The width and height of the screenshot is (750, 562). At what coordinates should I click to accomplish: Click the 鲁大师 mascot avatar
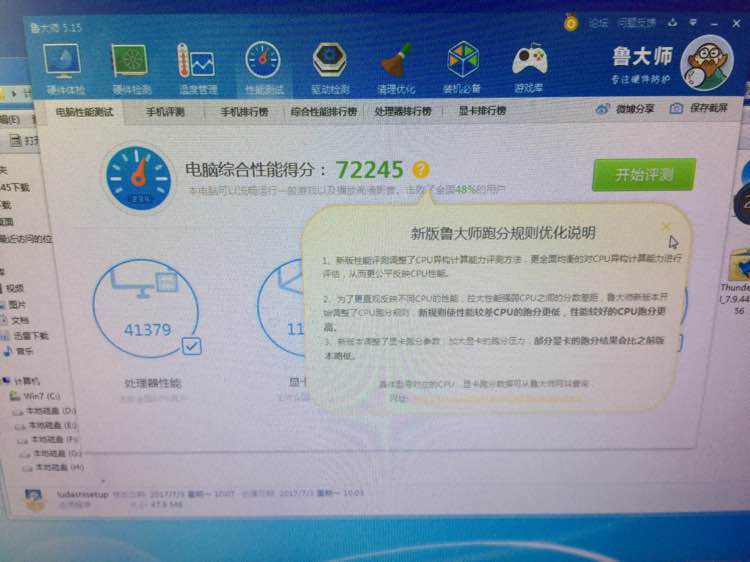[707, 63]
